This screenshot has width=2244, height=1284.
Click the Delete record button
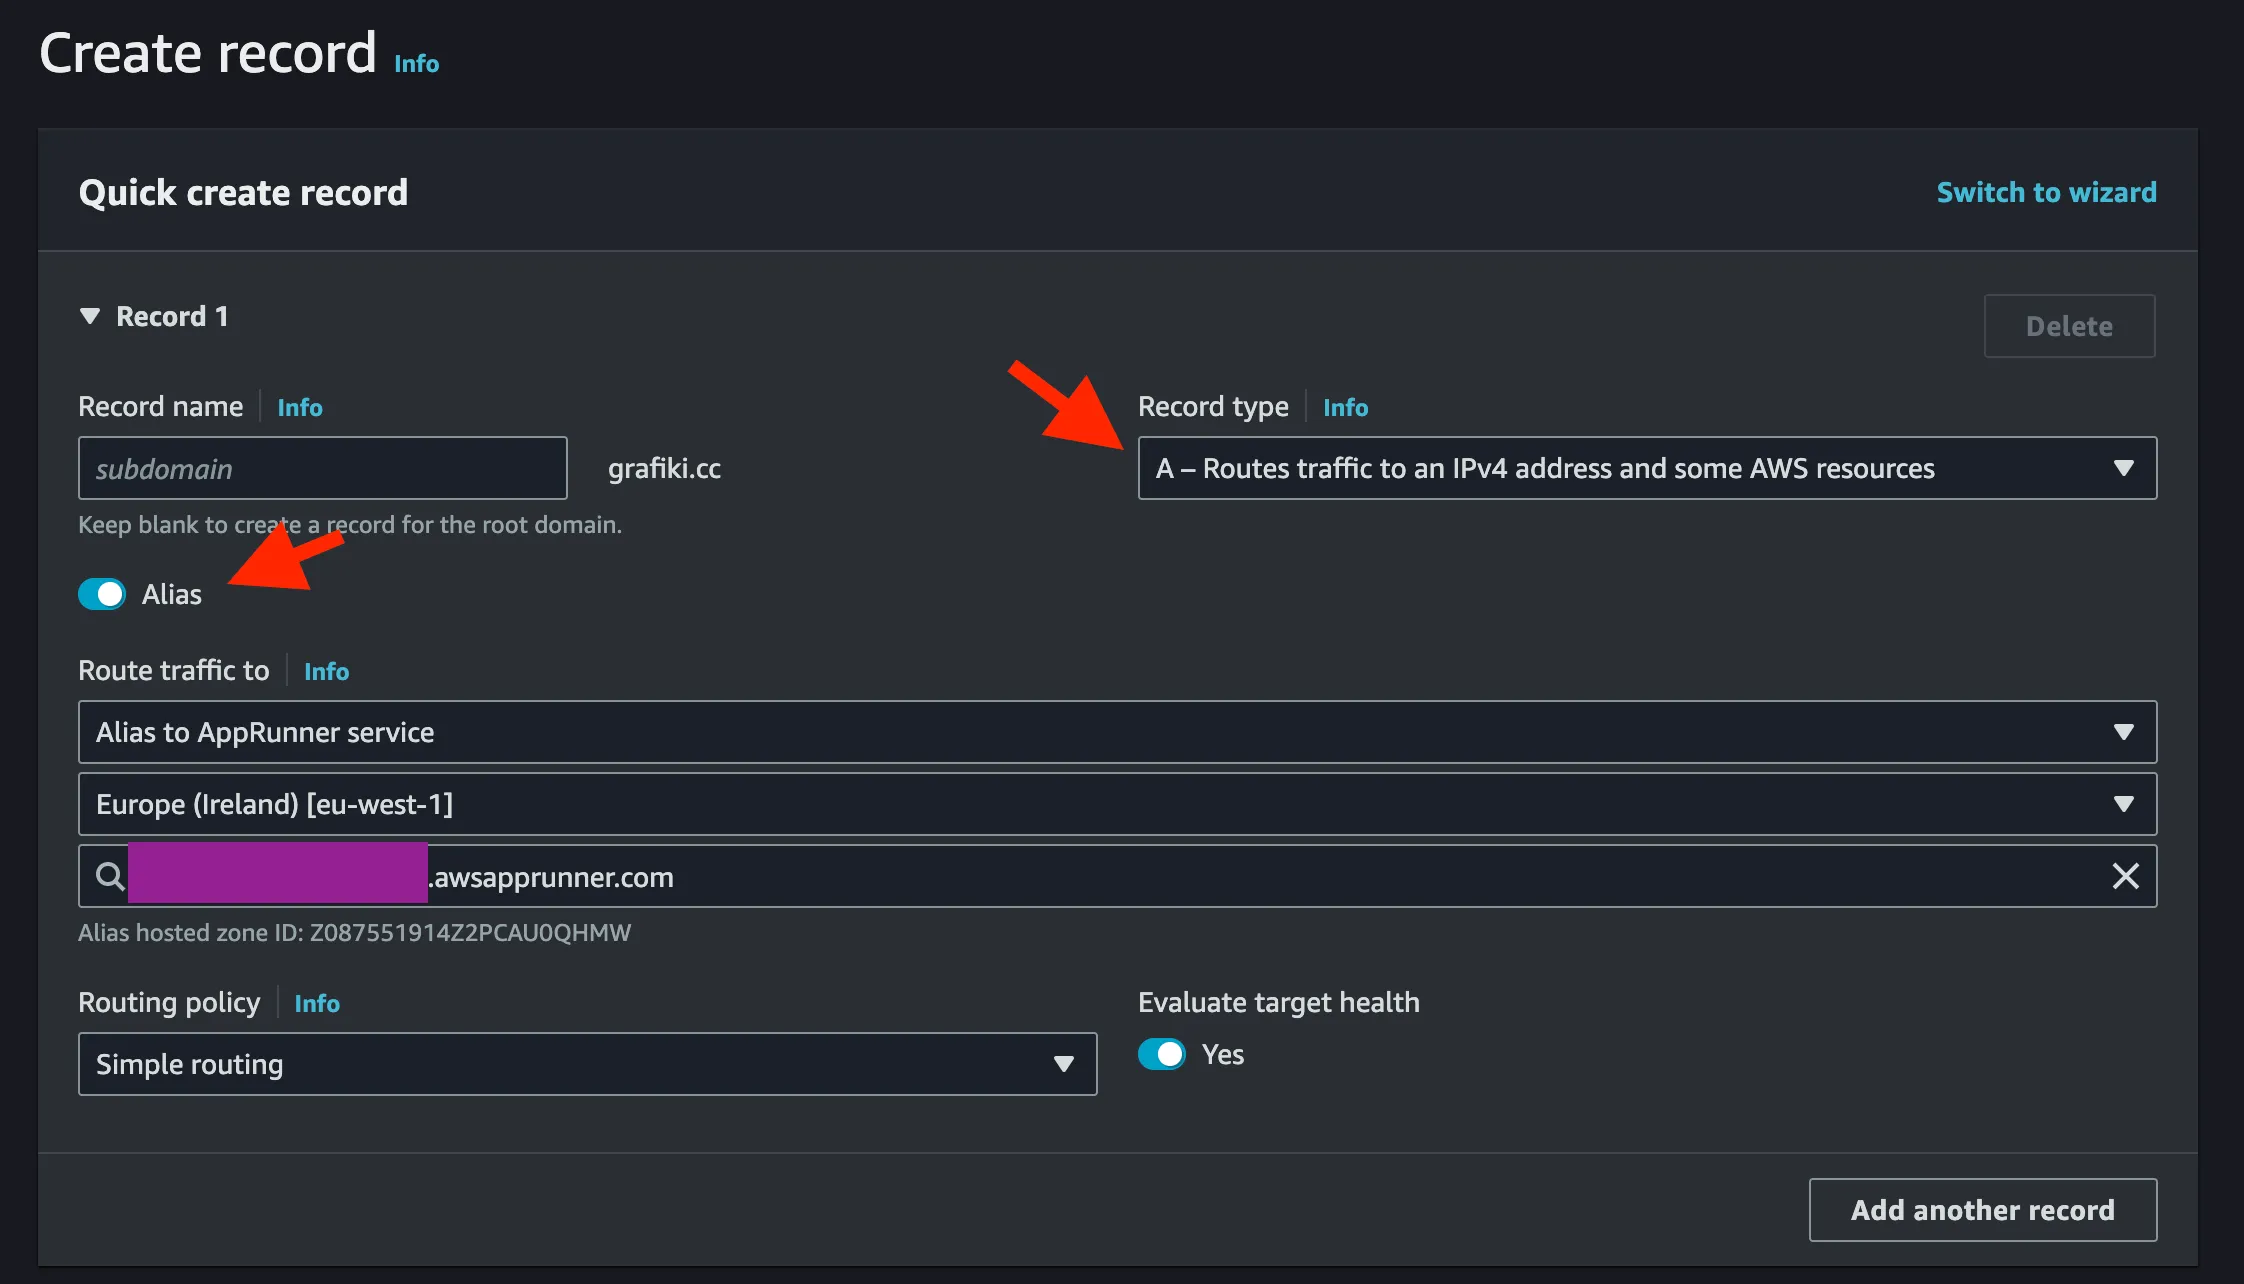coord(2069,326)
